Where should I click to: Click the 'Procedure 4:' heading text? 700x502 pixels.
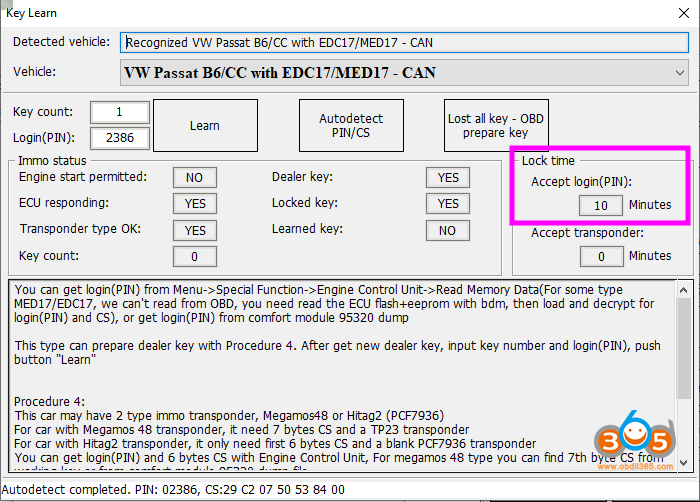[x=50, y=402]
